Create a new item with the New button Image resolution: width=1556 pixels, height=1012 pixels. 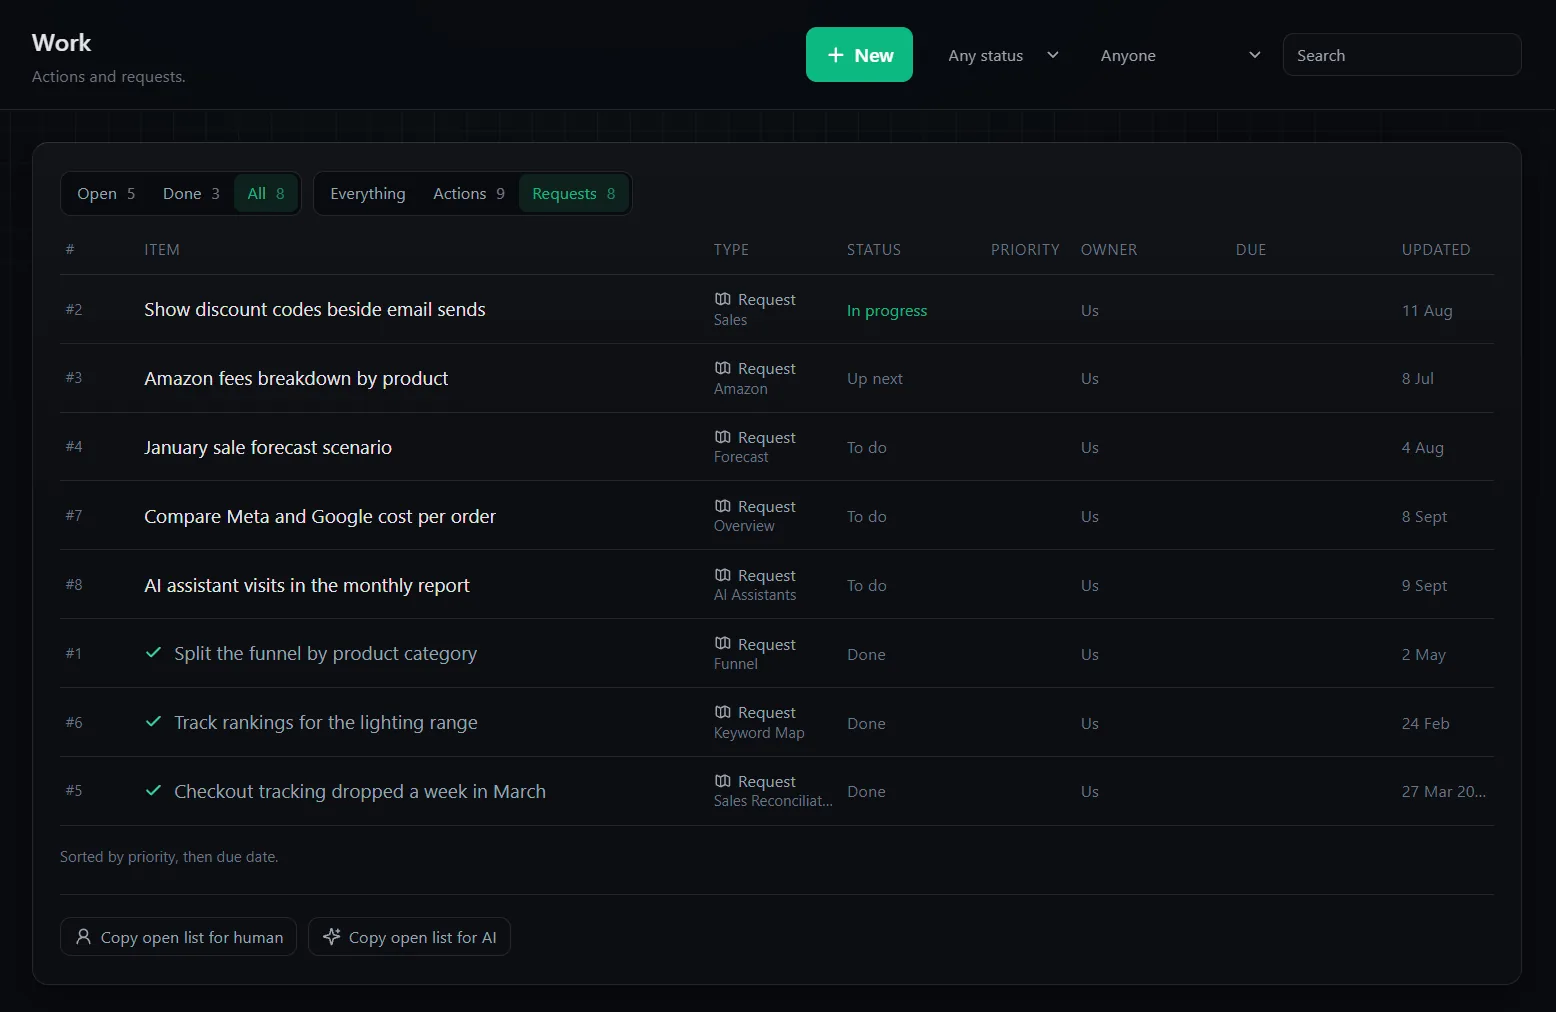point(859,55)
